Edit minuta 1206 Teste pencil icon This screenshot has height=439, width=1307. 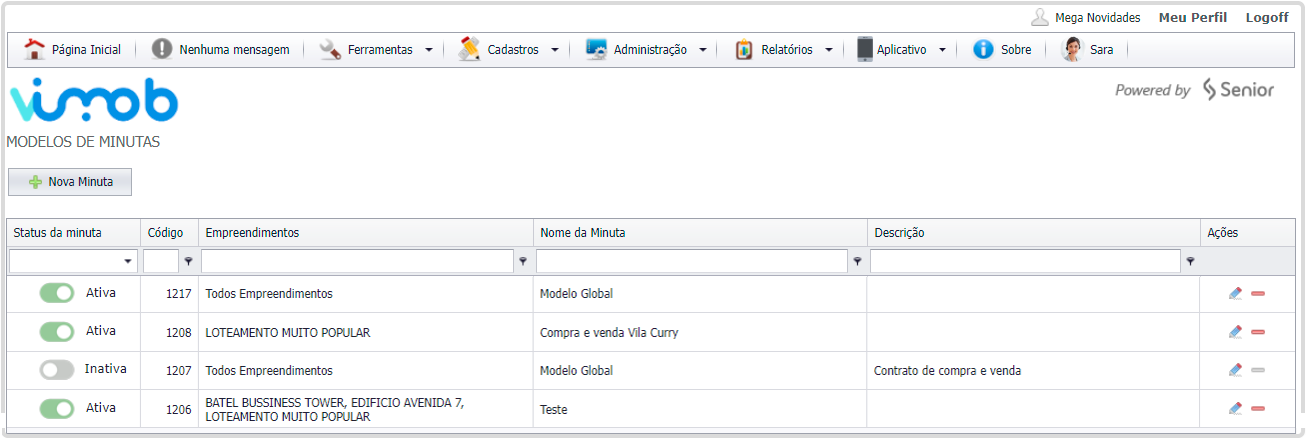[x=1236, y=407]
